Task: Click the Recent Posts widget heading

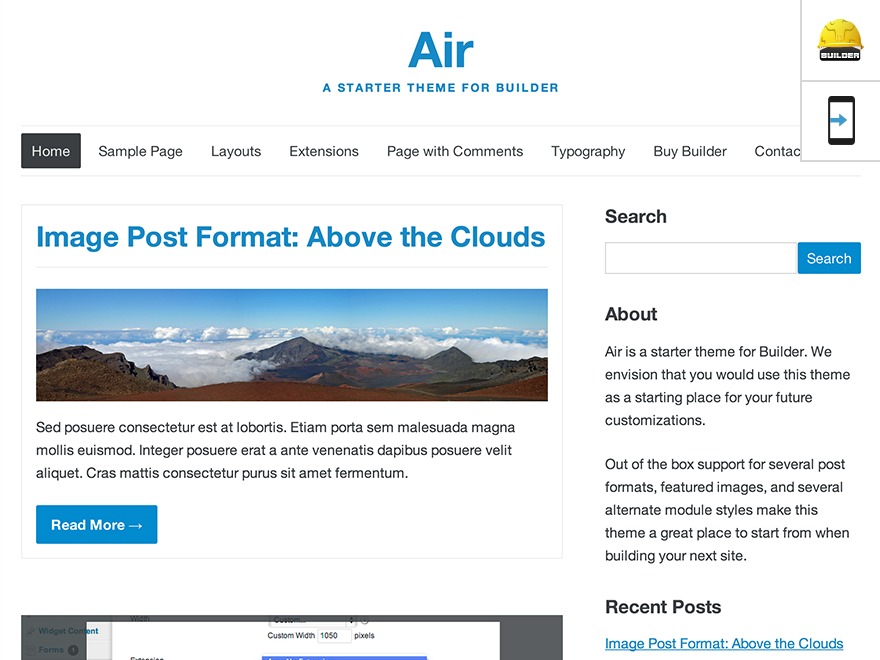Action: [663, 607]
